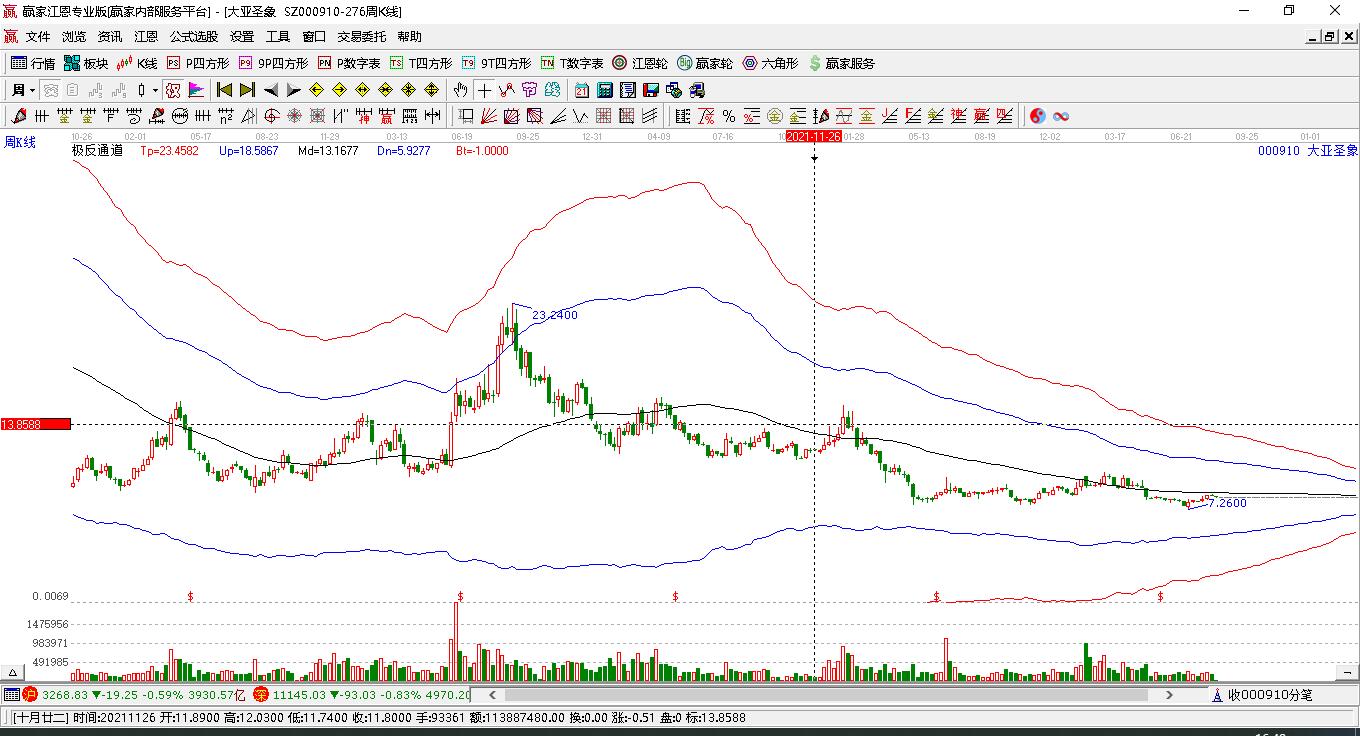
Task: Select the red pencil drawing tool
Action: [x=19, y=116]
